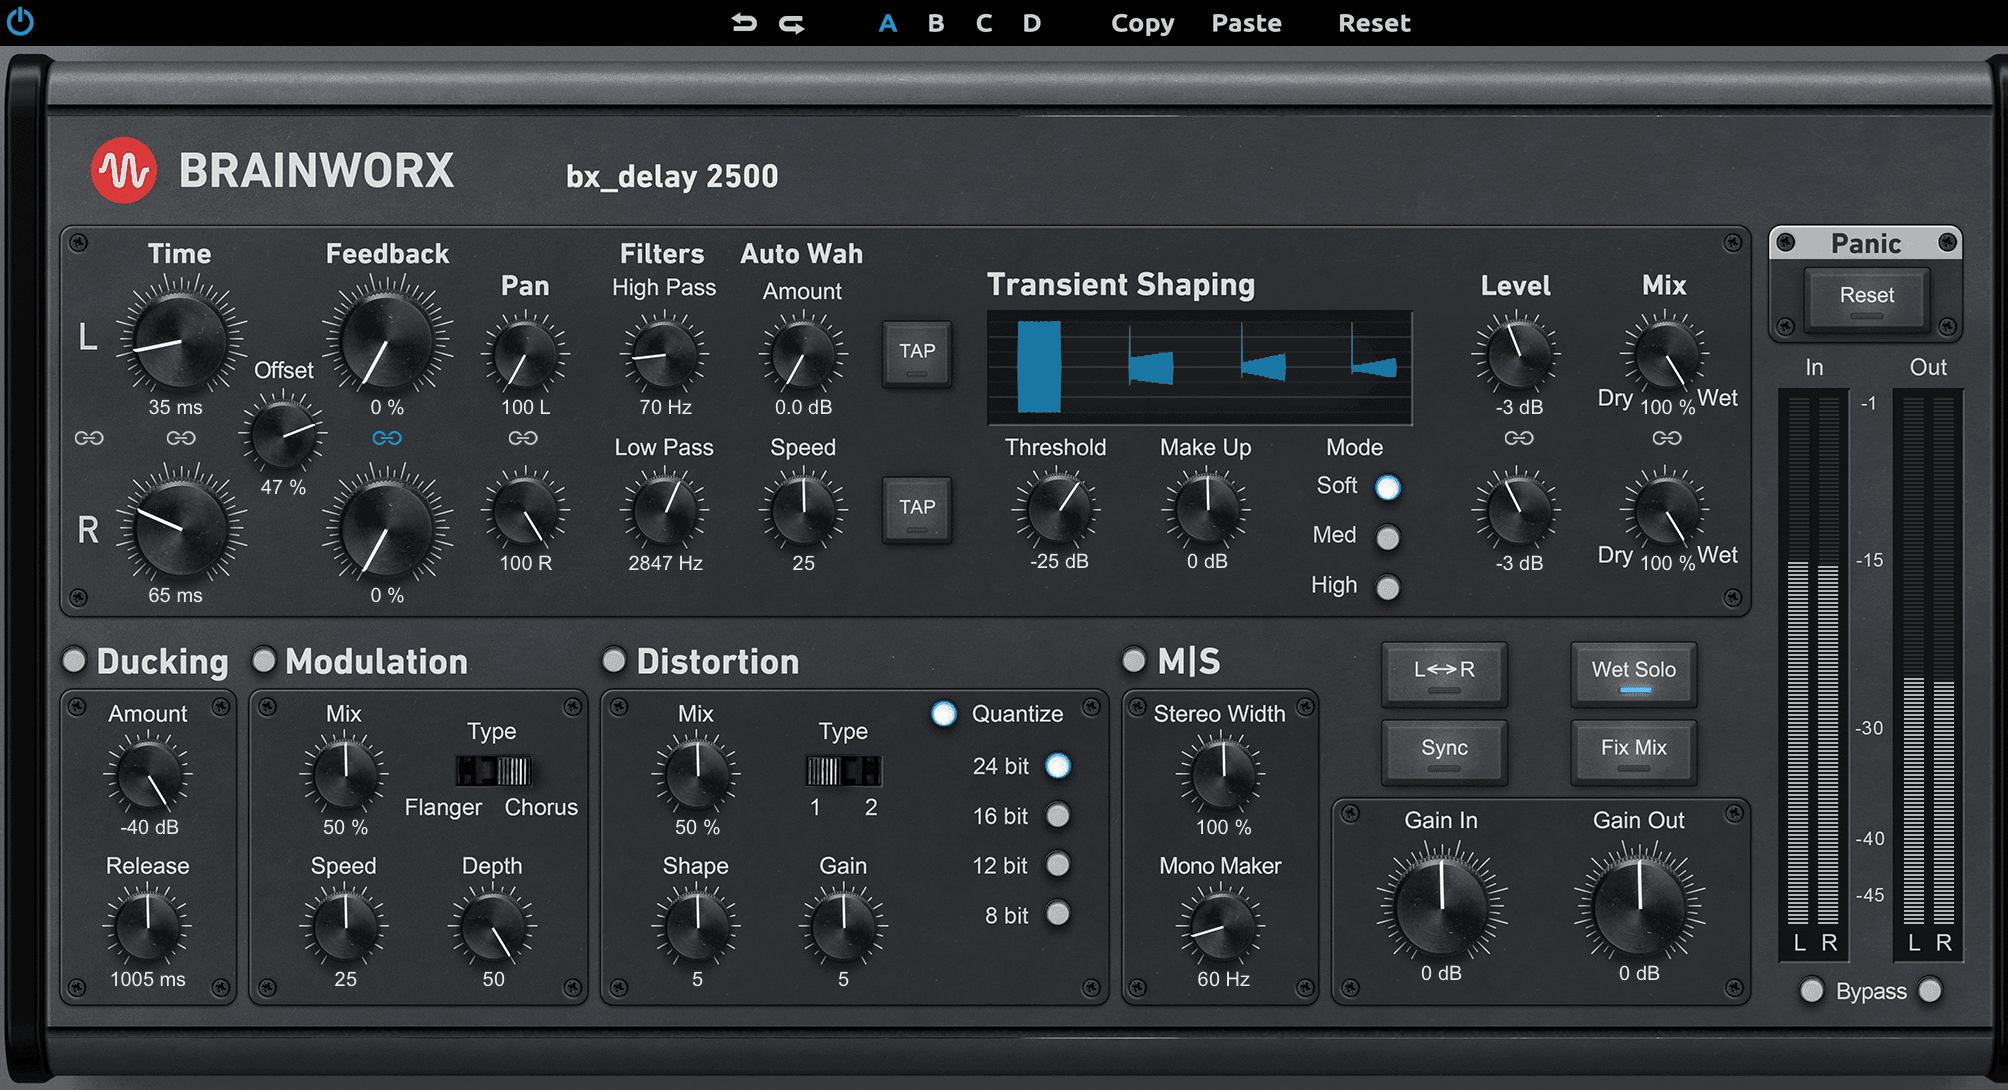
Task: Enable the Ducking section
Action: click(x=74, y=660)
